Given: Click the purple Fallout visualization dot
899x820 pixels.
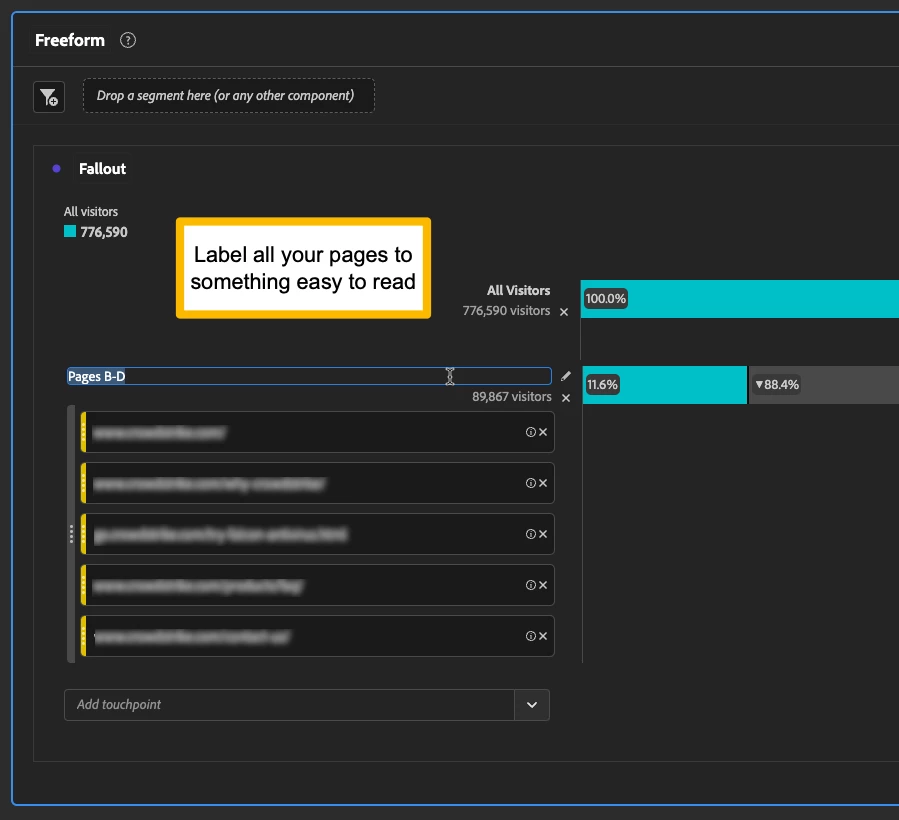Looking at the screenshot, I should pos(56,169).
